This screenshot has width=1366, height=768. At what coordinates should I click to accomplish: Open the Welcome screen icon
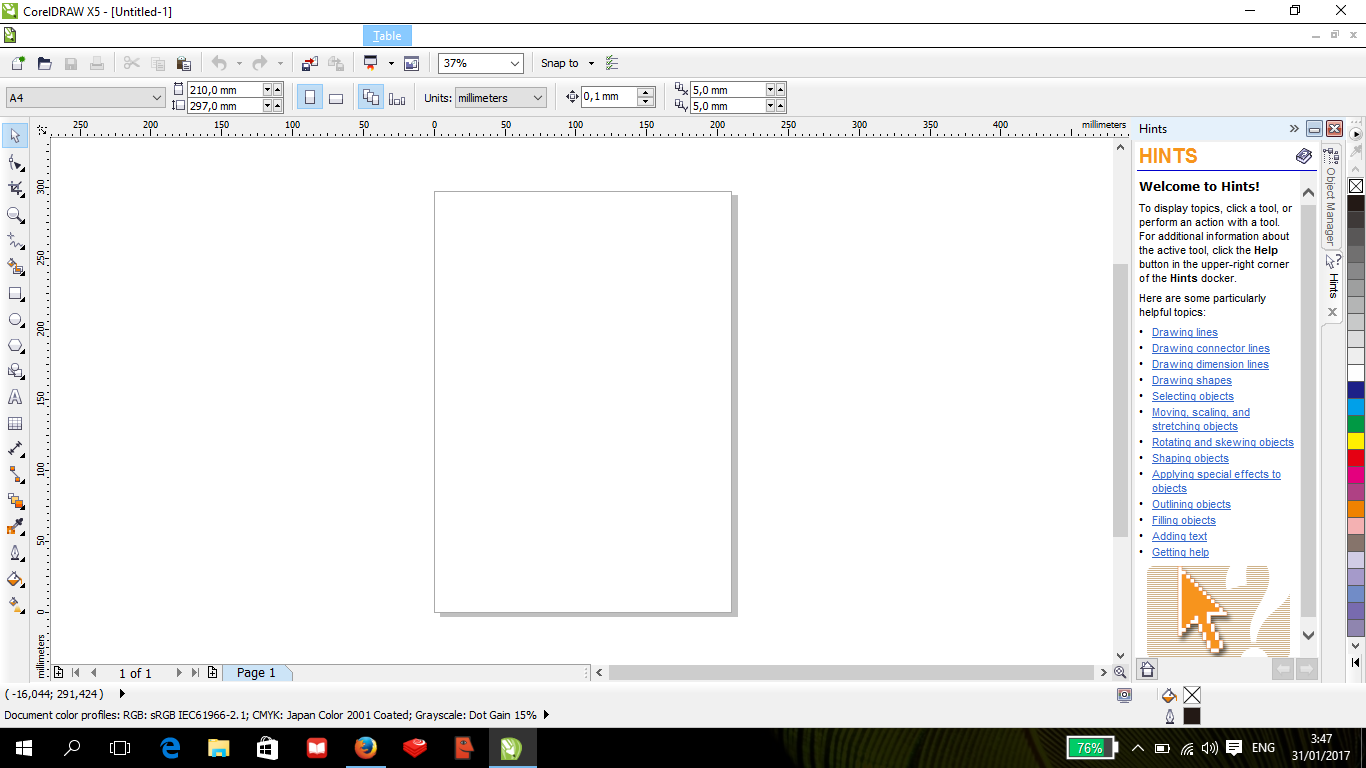pyautogui.click(x=411, y=63)
